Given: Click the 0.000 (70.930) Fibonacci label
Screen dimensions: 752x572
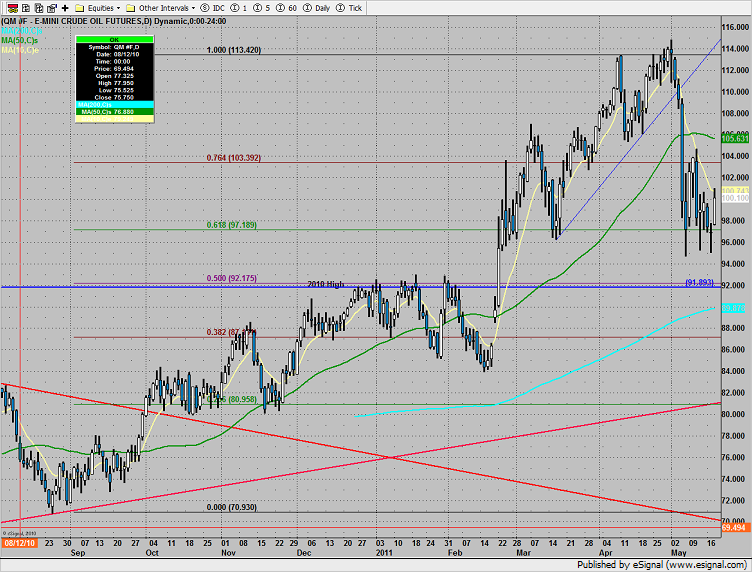Looking at the screenshot, I should (x=232, y=507).
